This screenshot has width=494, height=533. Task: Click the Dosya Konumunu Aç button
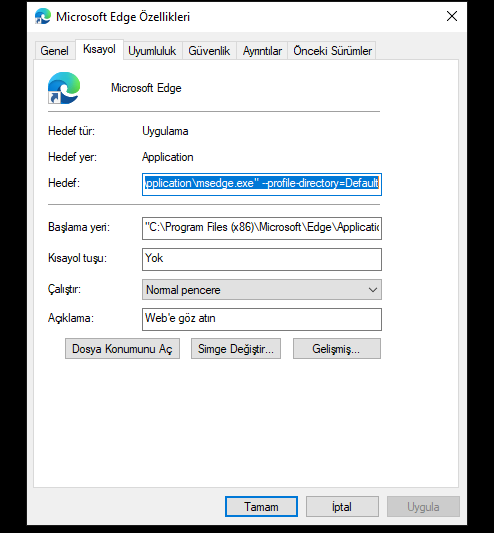pyautogui.click(x=122, y=348)
